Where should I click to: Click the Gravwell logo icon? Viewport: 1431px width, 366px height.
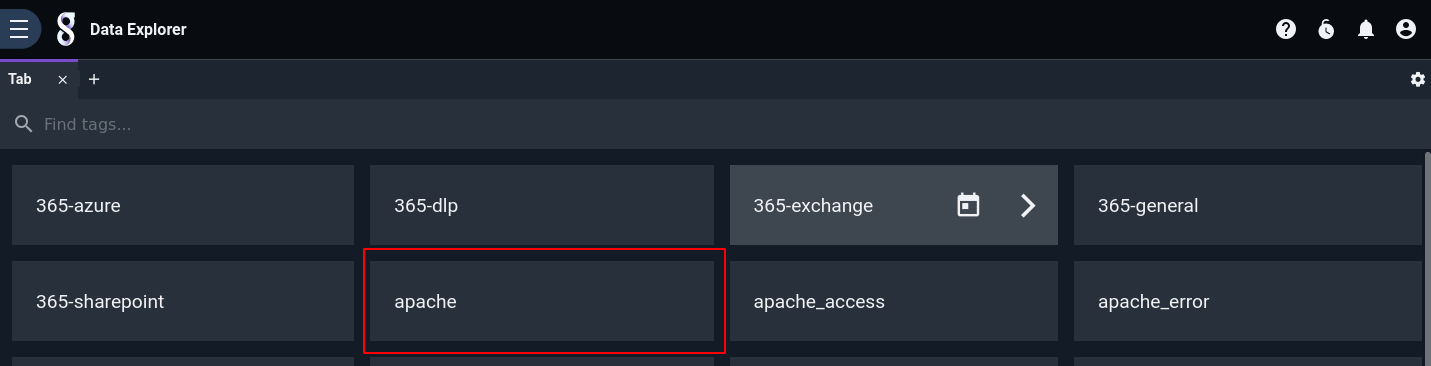coord(66,29)
